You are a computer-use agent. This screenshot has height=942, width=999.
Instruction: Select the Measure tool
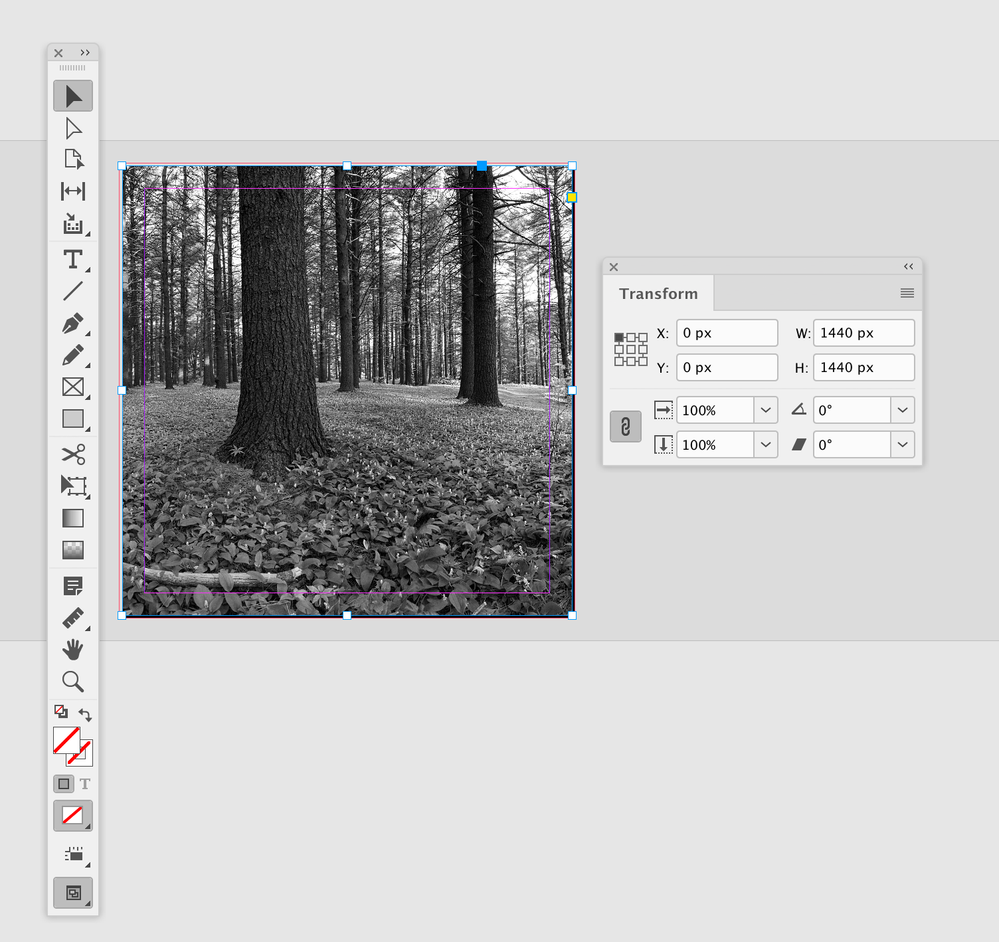click(x=73, y=618)
